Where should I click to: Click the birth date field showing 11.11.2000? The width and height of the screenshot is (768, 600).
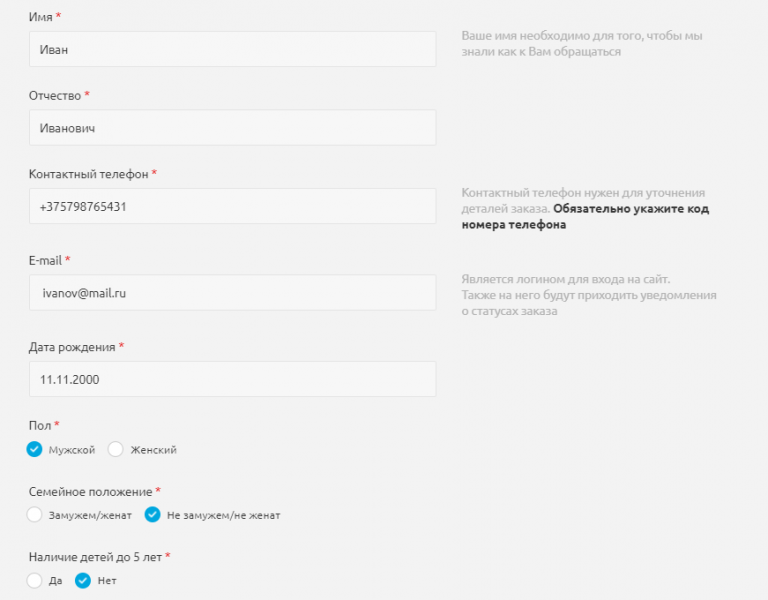click(232, 379)
